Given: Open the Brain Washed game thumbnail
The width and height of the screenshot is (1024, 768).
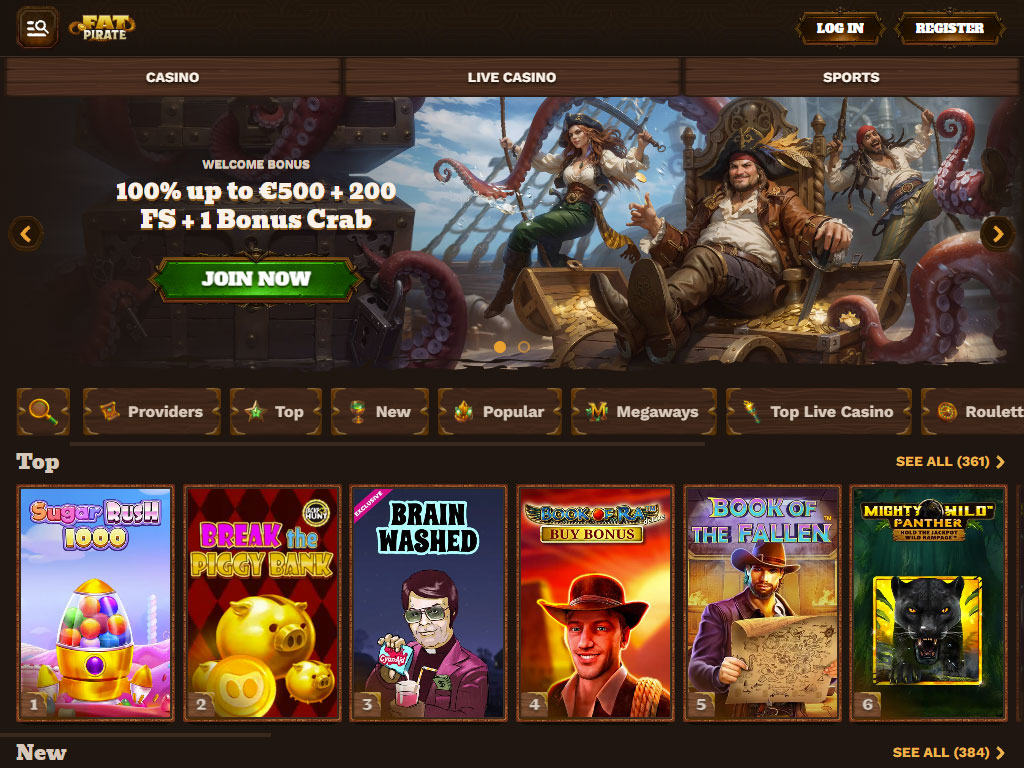Looking at the screenshot, I should 428,603.
